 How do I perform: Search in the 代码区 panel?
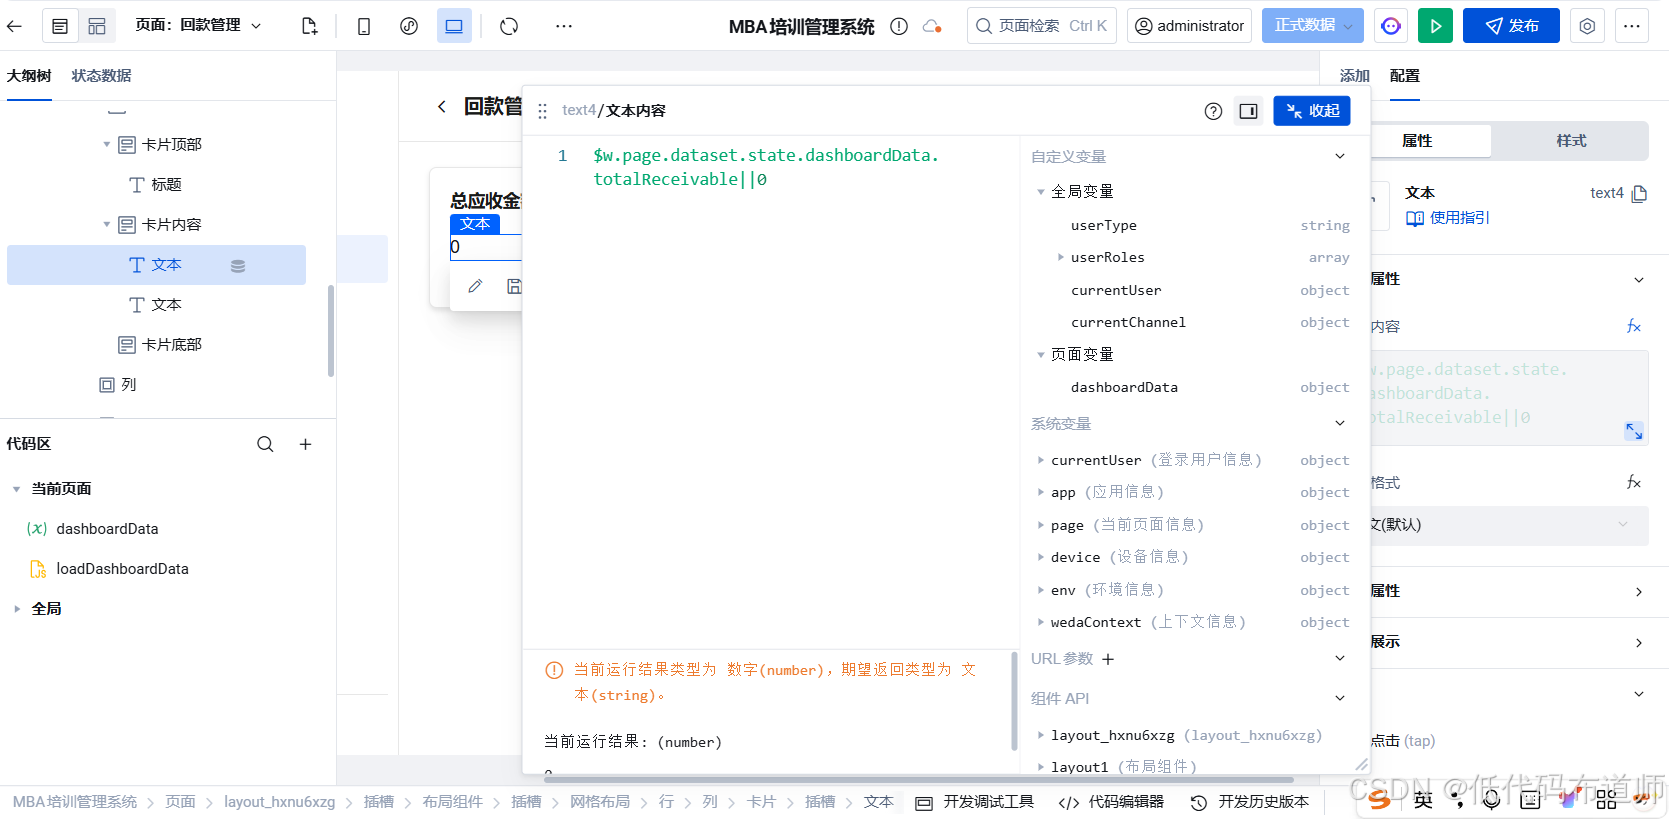click(x=265, y=444)
